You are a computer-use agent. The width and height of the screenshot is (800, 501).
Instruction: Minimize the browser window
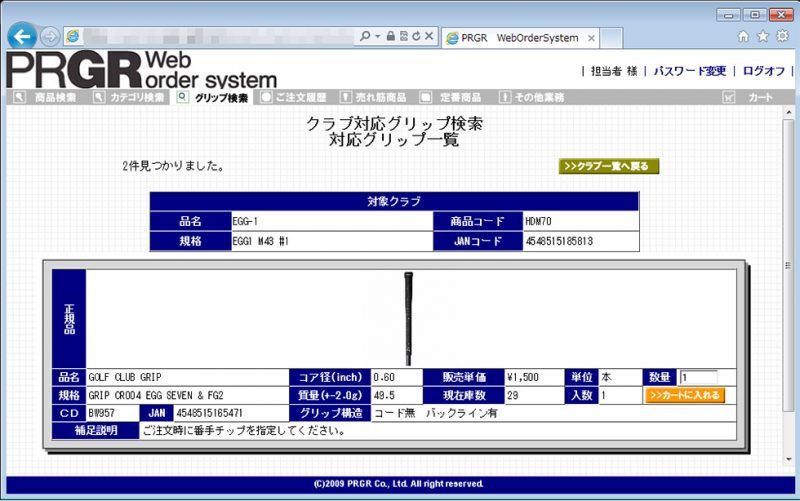pyautogui.click(x=728, y=15)
